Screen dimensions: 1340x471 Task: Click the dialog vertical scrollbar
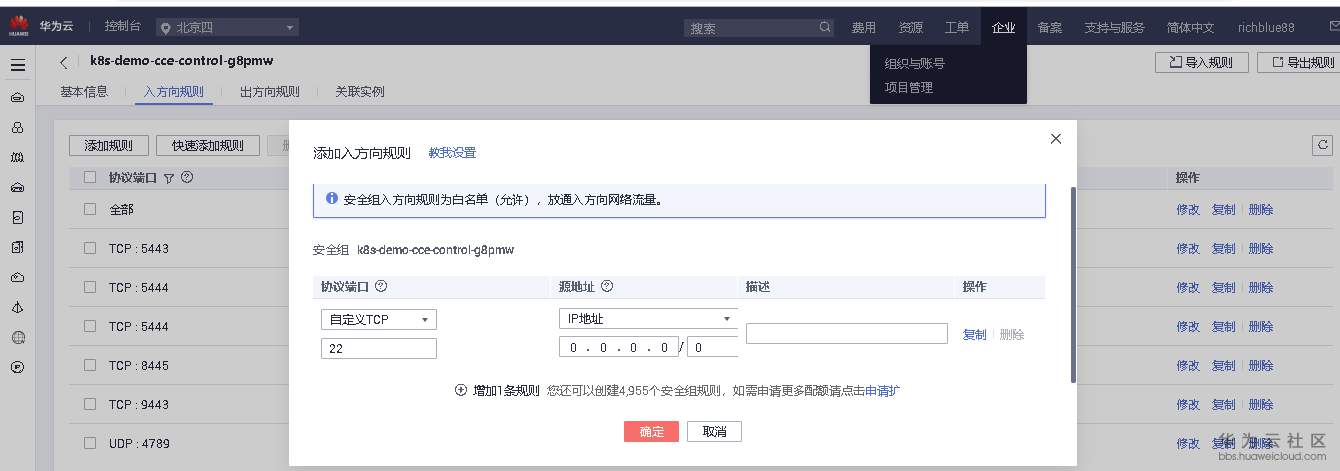click(x=1073, y=283)
